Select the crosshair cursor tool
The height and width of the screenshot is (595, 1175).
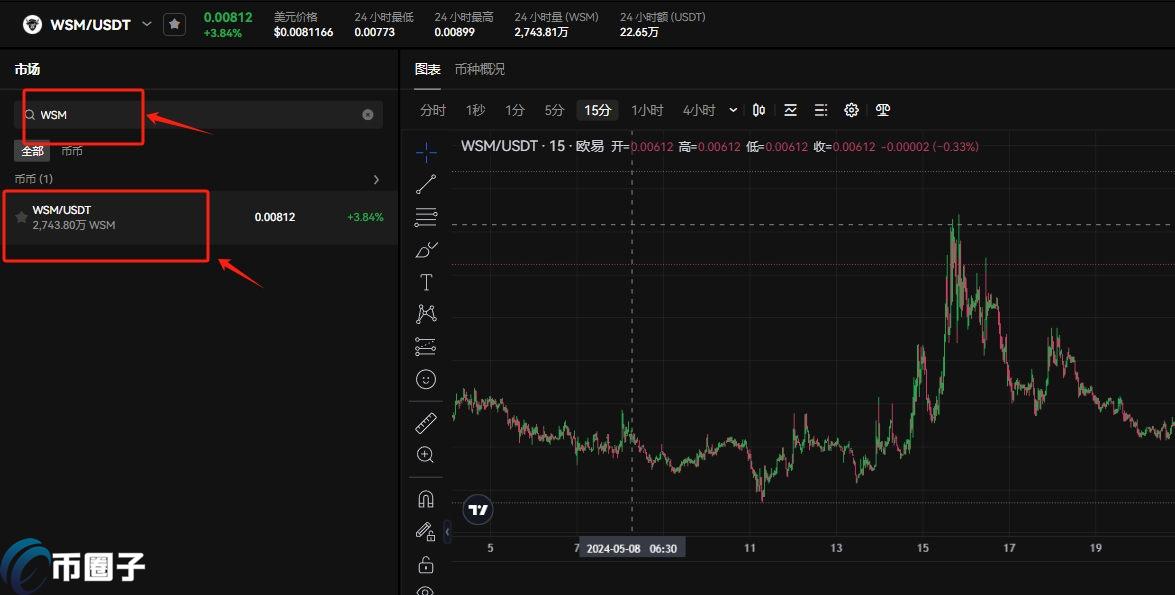coord(426,152)
